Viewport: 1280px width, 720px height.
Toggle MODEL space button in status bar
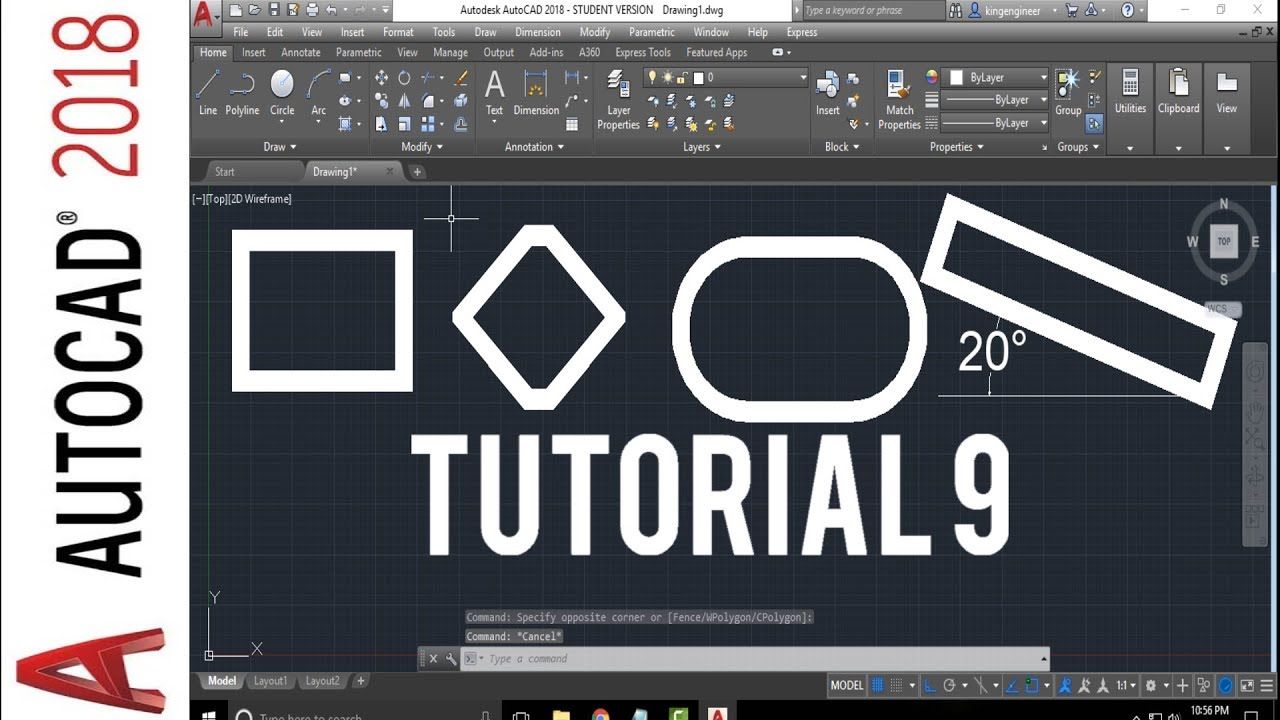847,685
